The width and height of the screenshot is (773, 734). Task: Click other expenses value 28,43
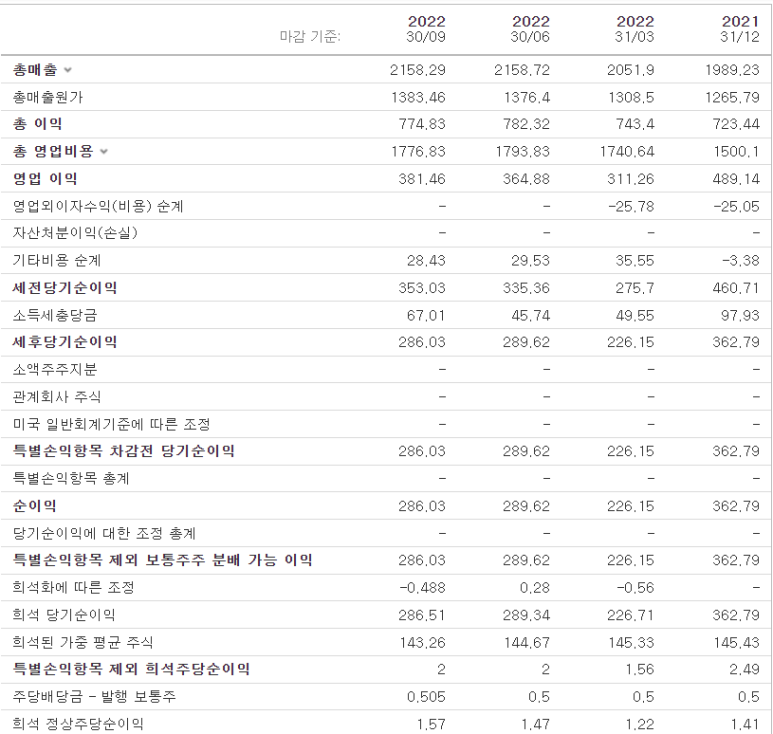pos(426,260)
